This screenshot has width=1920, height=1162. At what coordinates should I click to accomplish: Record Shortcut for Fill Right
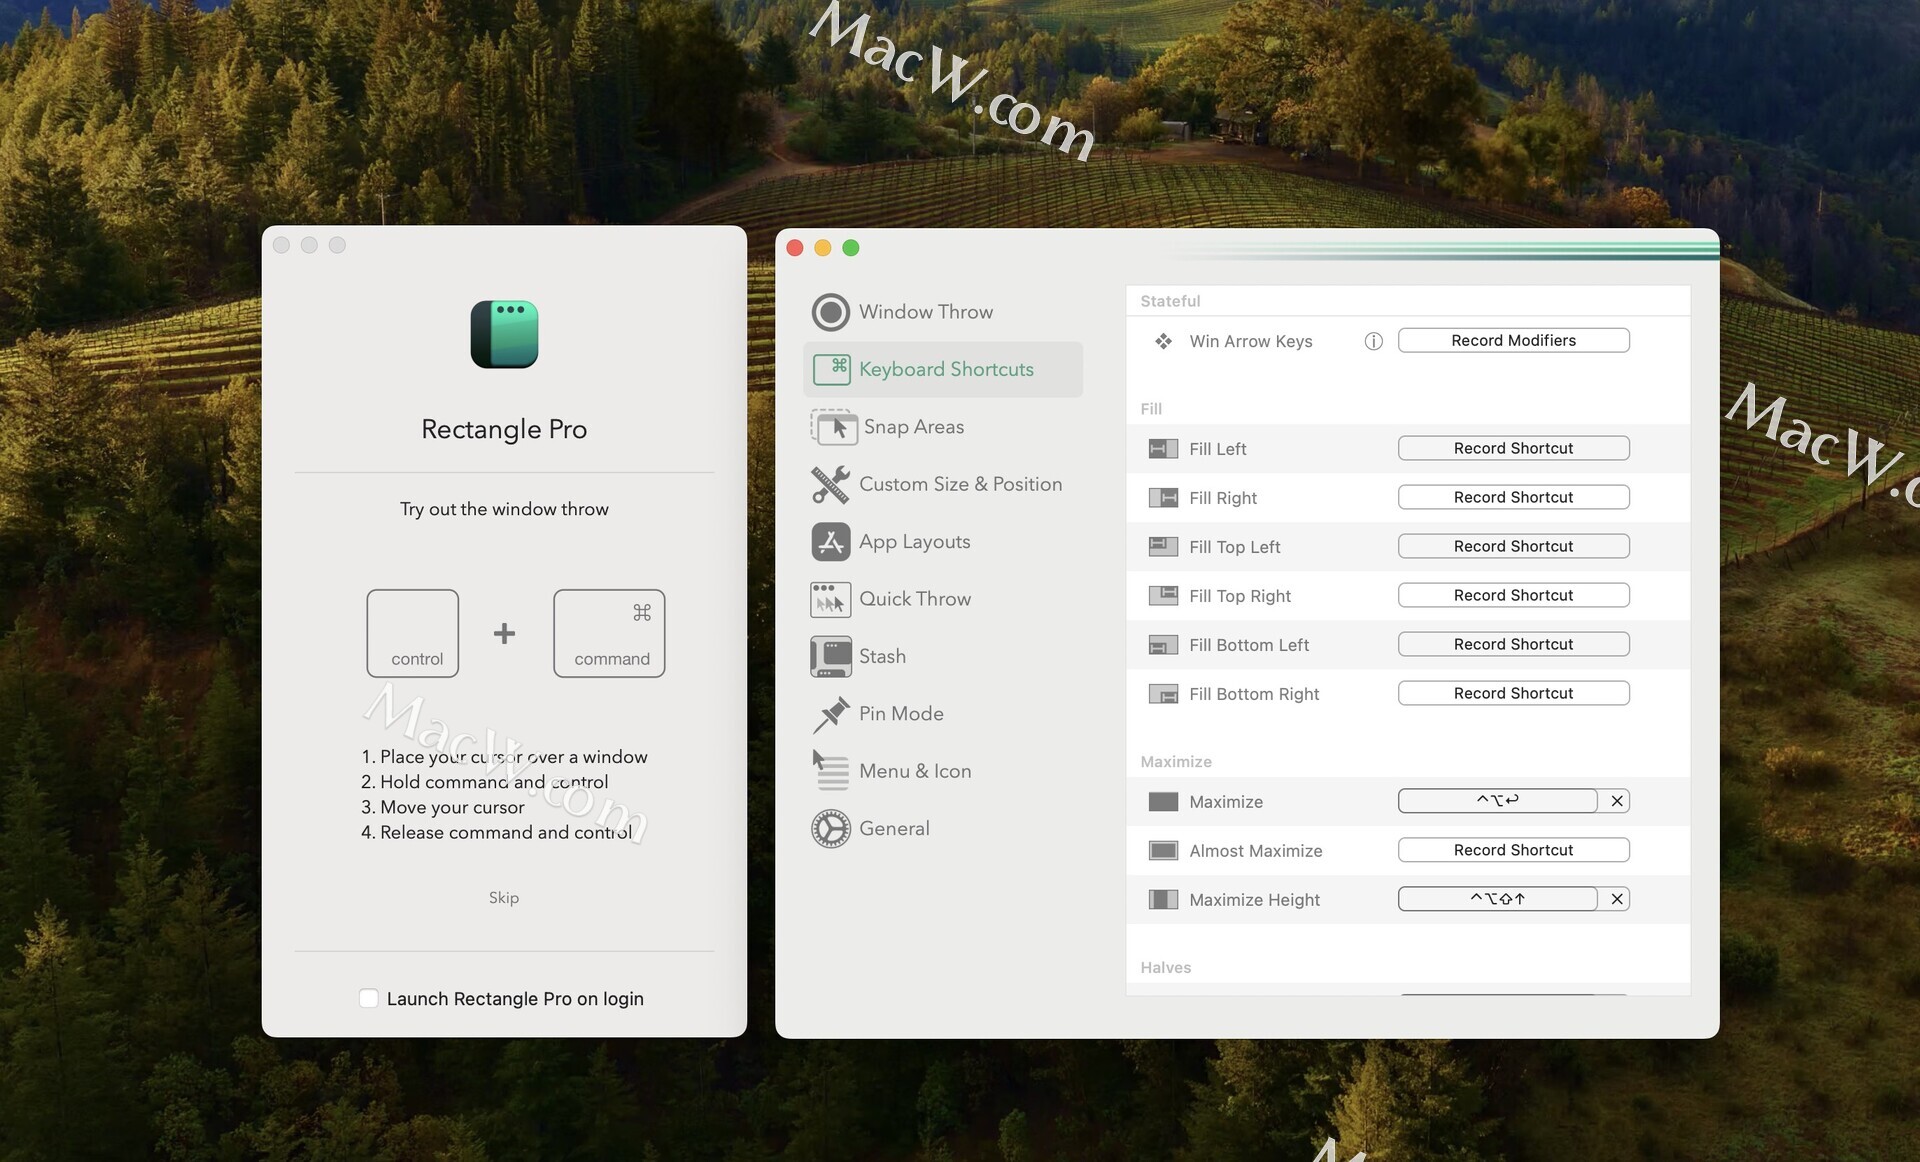tap(1513, 497)
